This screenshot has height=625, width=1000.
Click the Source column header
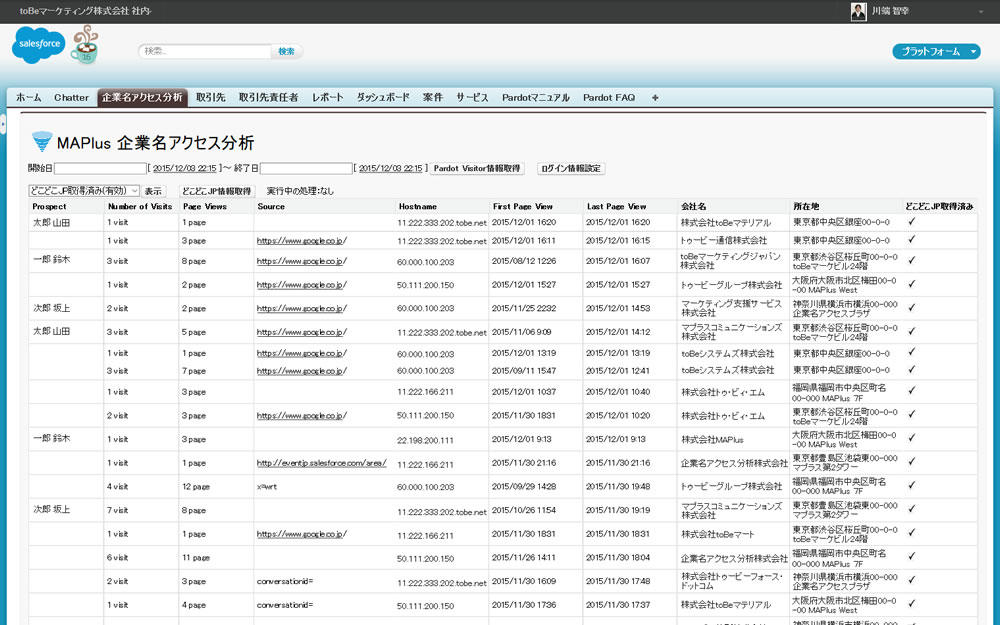(x=271, y=207)
